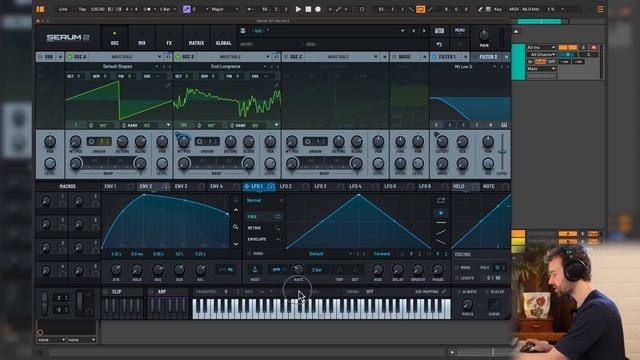The height and width of the screenshot is (360, 640).
Task: Open Evil Longneos wavetable selector
Action: click(226, 67)
